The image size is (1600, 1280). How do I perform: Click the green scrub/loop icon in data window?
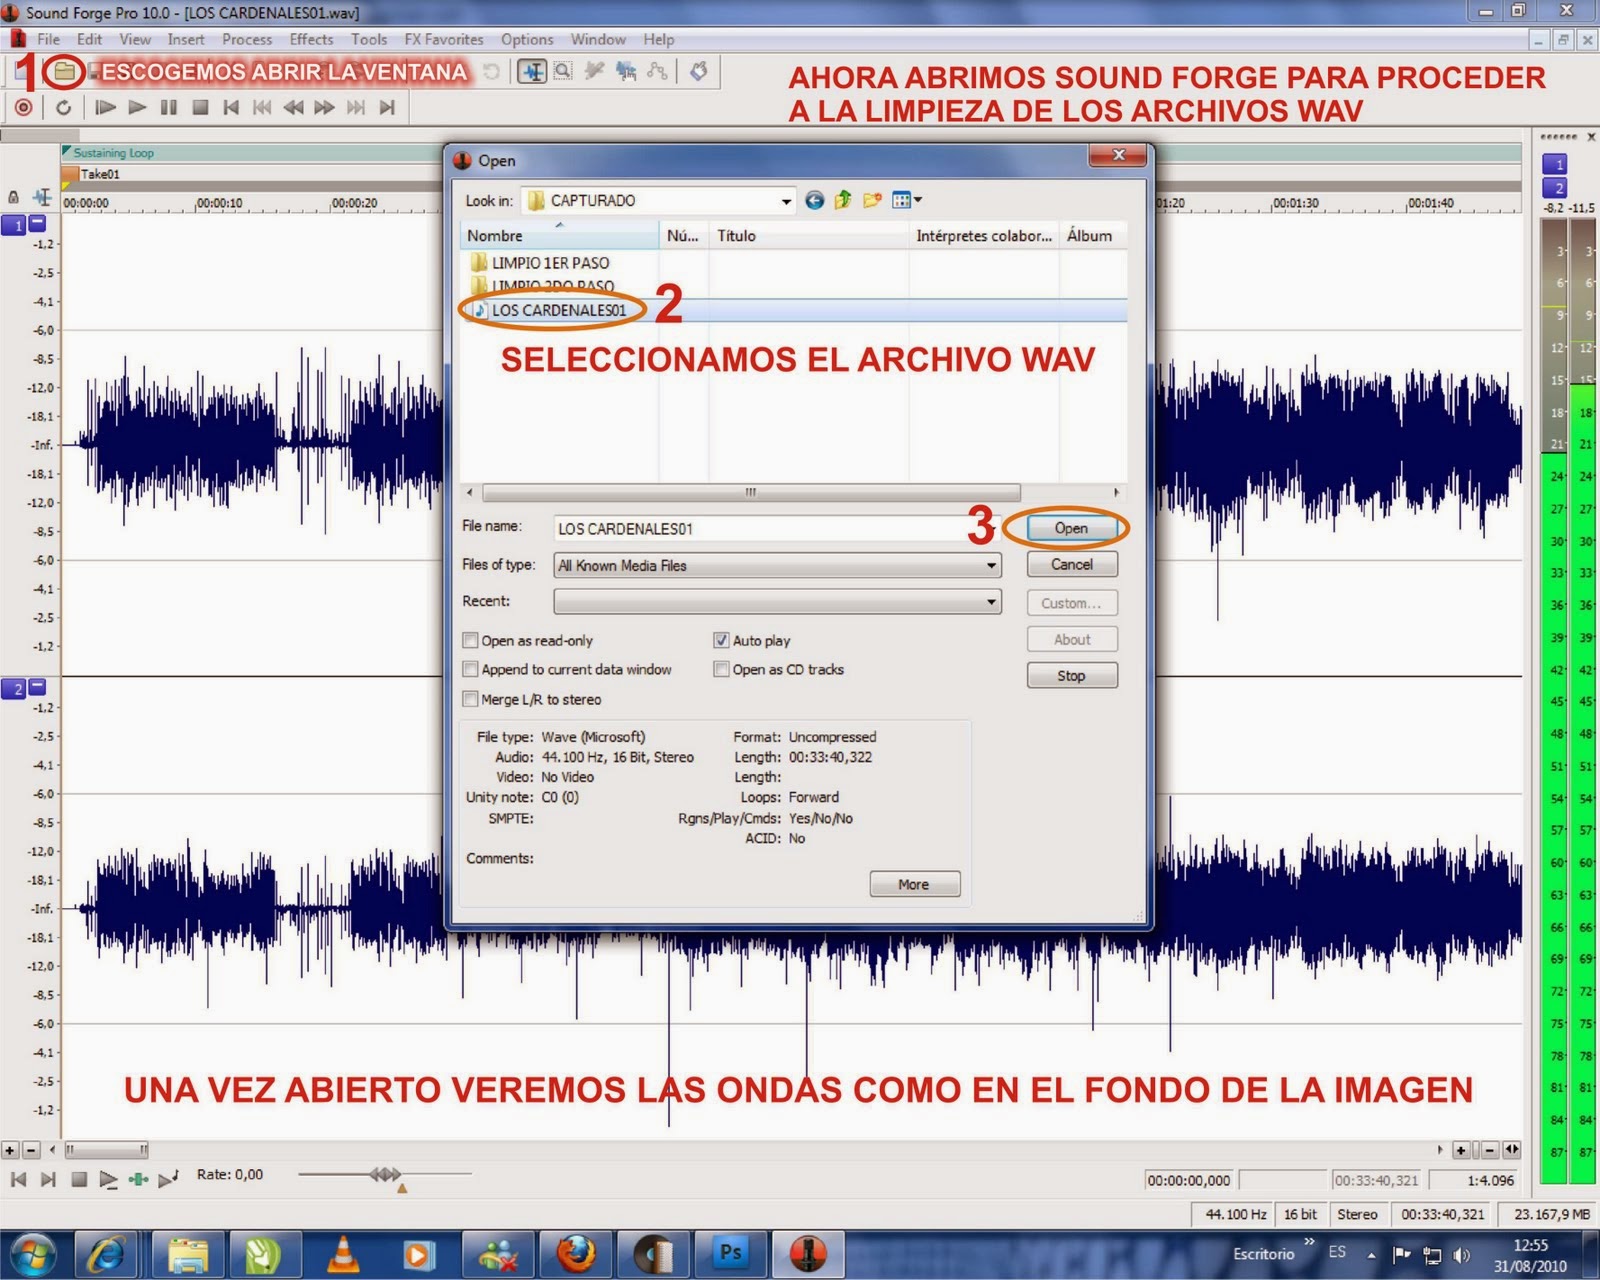coord(138,1180)
